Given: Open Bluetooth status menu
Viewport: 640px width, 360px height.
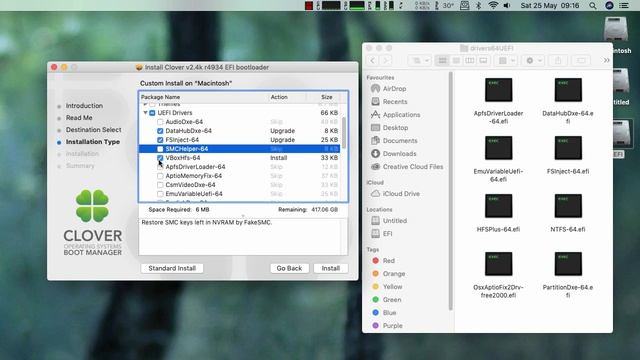Looking at the screenshot, I should point(479,6).
